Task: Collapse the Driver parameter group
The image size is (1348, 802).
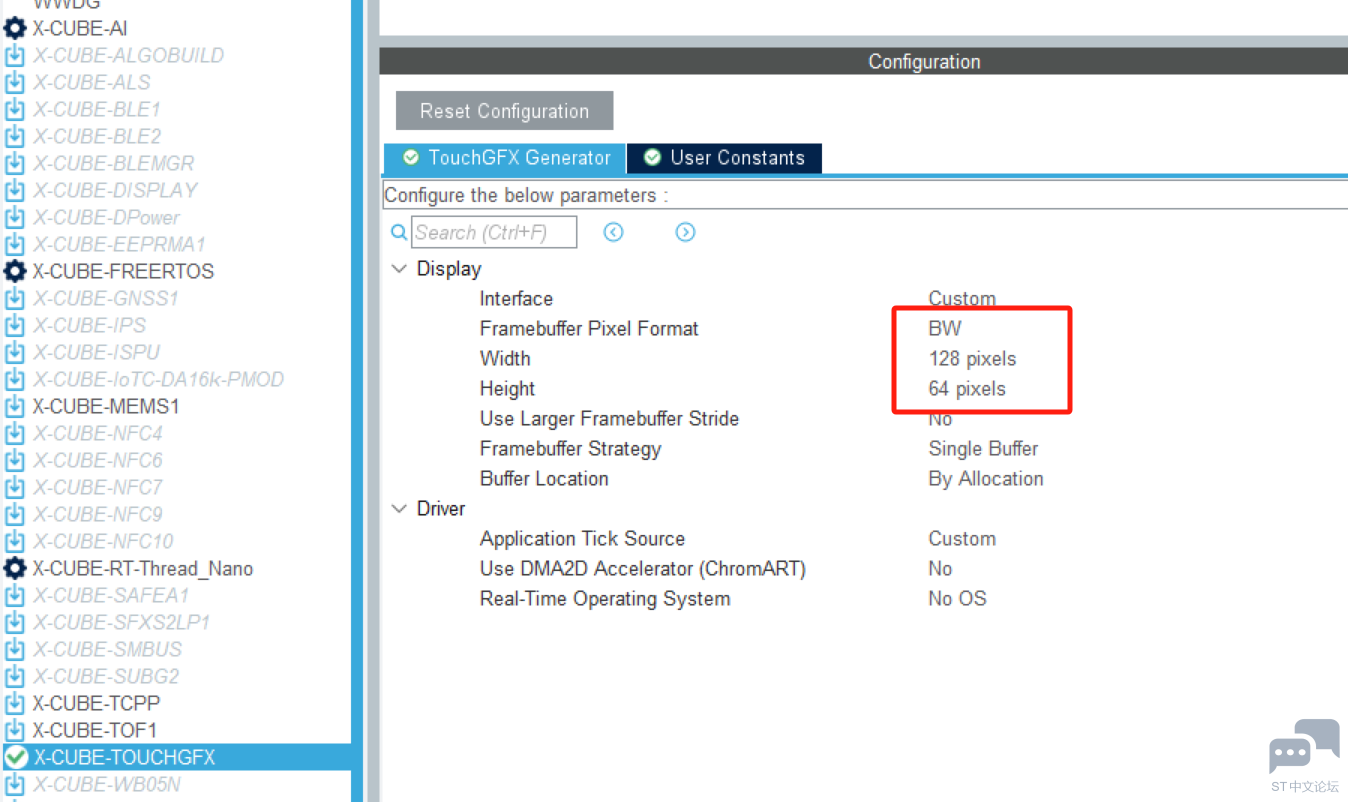Action: pos(400,509)
